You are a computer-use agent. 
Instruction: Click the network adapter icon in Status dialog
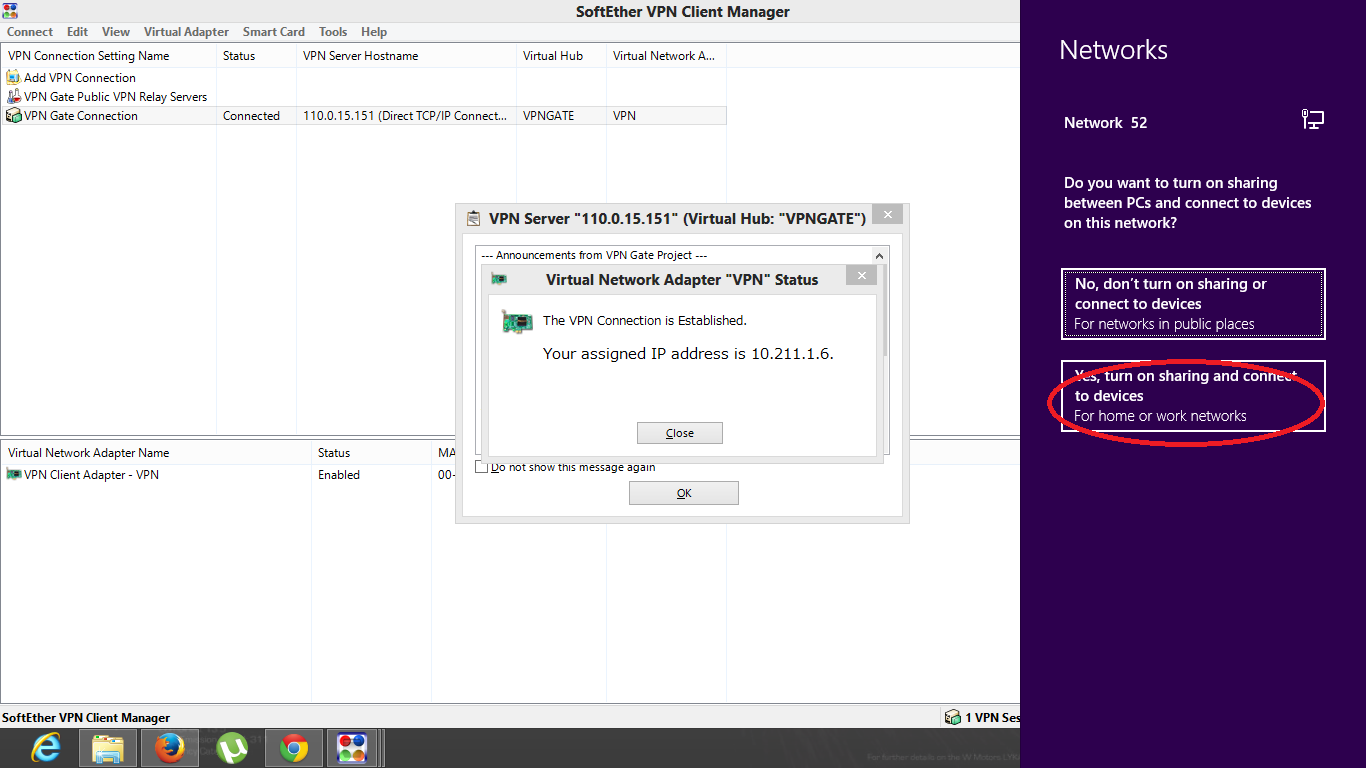[516, 321]
